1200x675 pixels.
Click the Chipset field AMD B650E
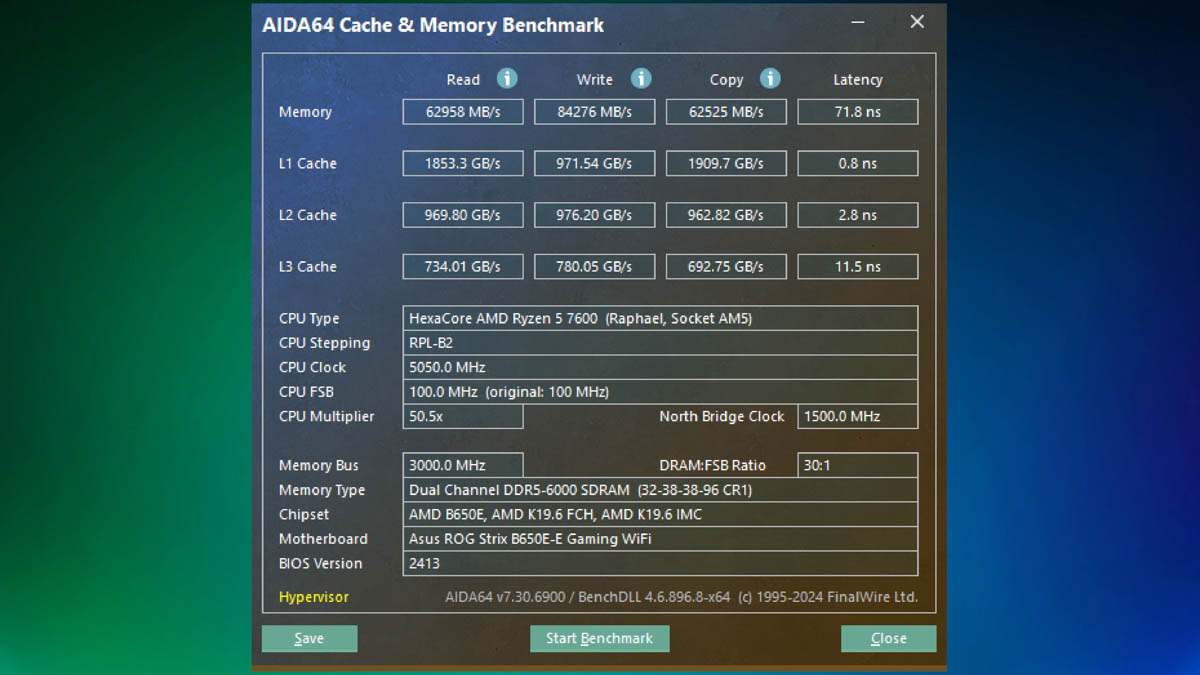(660, 514)
